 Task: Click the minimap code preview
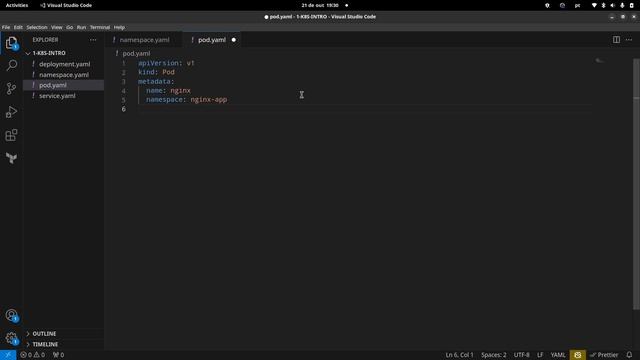click(x=600, y=61)
